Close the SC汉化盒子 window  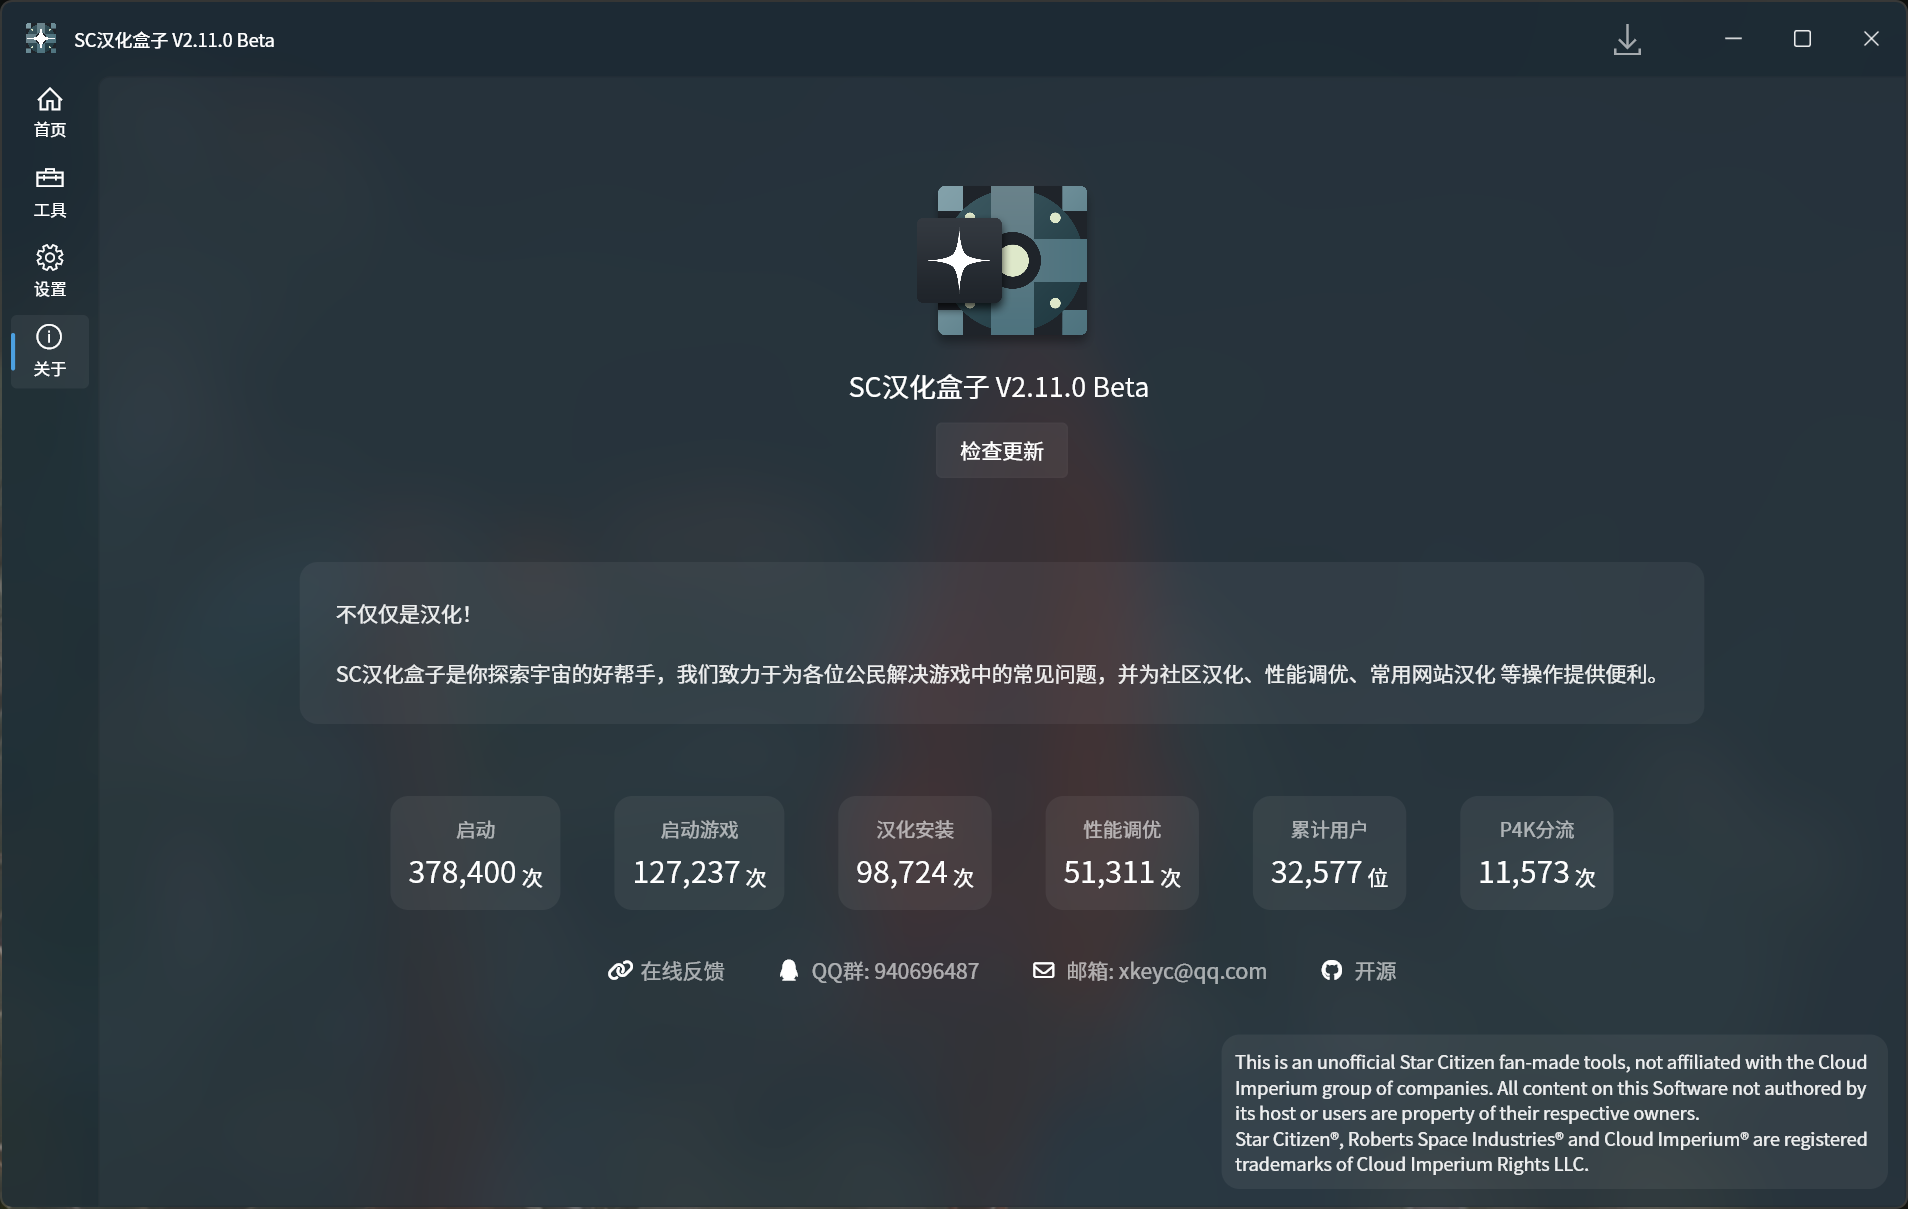point(1871,39)
